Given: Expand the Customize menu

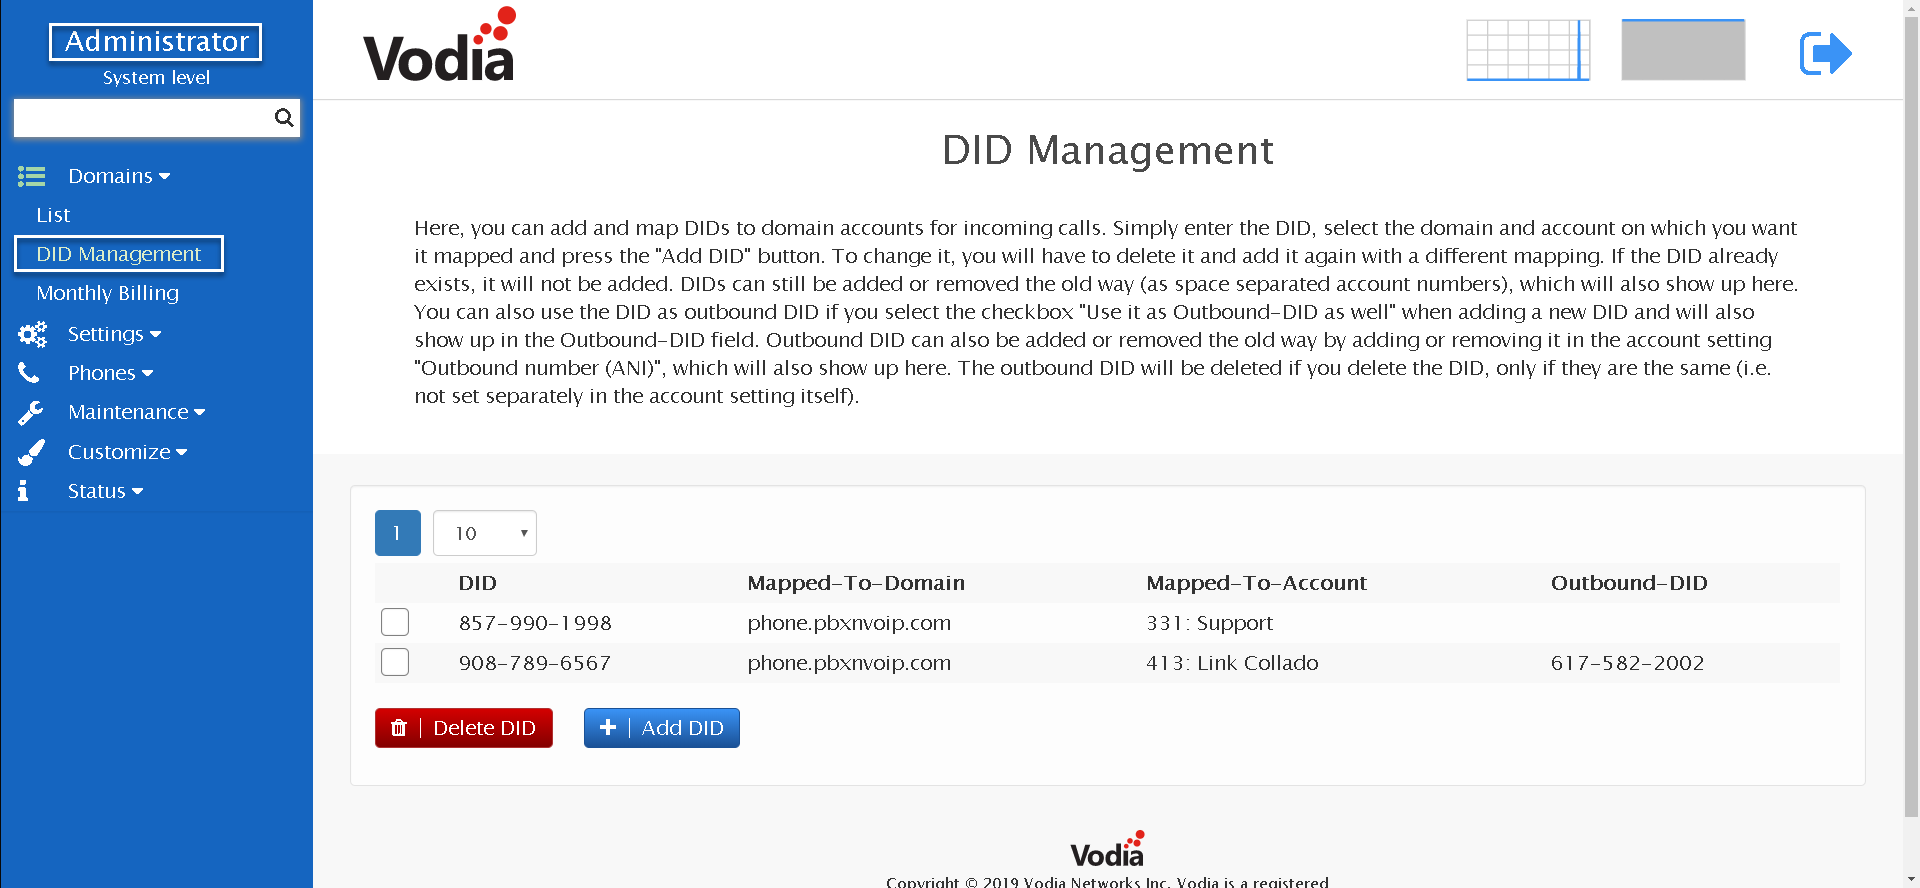Looking at the screenshot, I should tap(127, 452).
